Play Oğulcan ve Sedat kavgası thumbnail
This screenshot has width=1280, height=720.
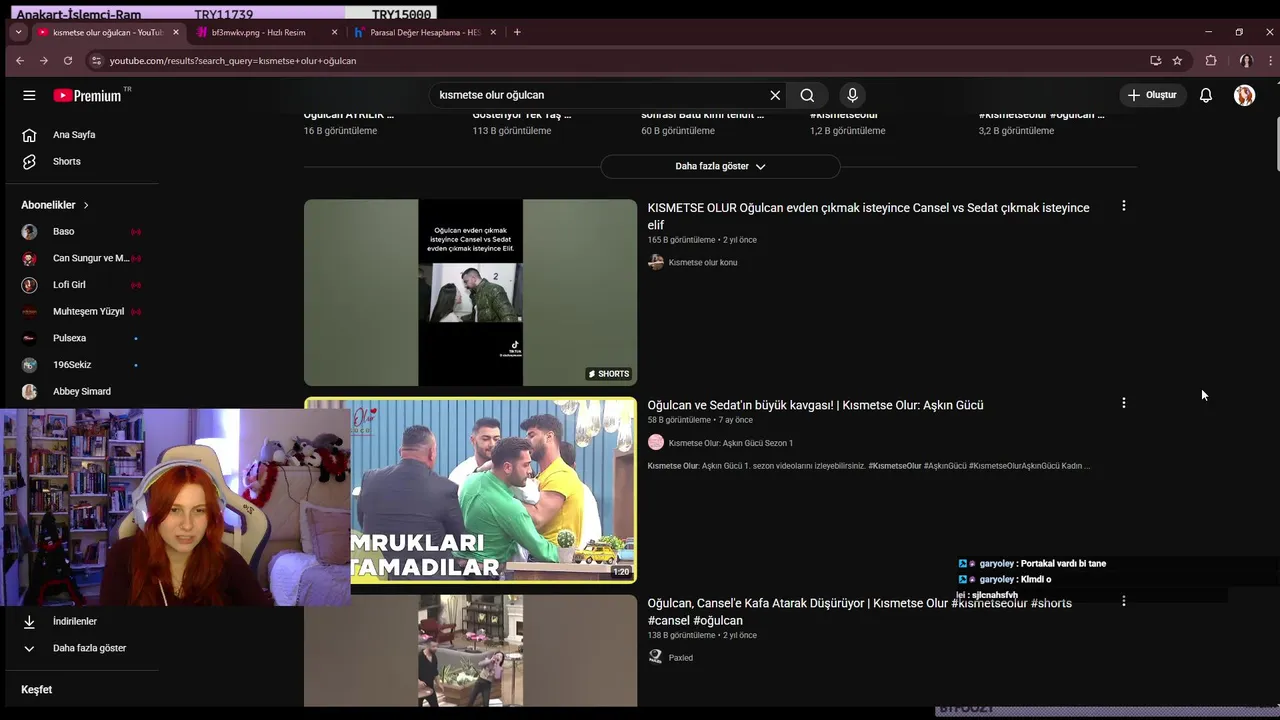470,490
